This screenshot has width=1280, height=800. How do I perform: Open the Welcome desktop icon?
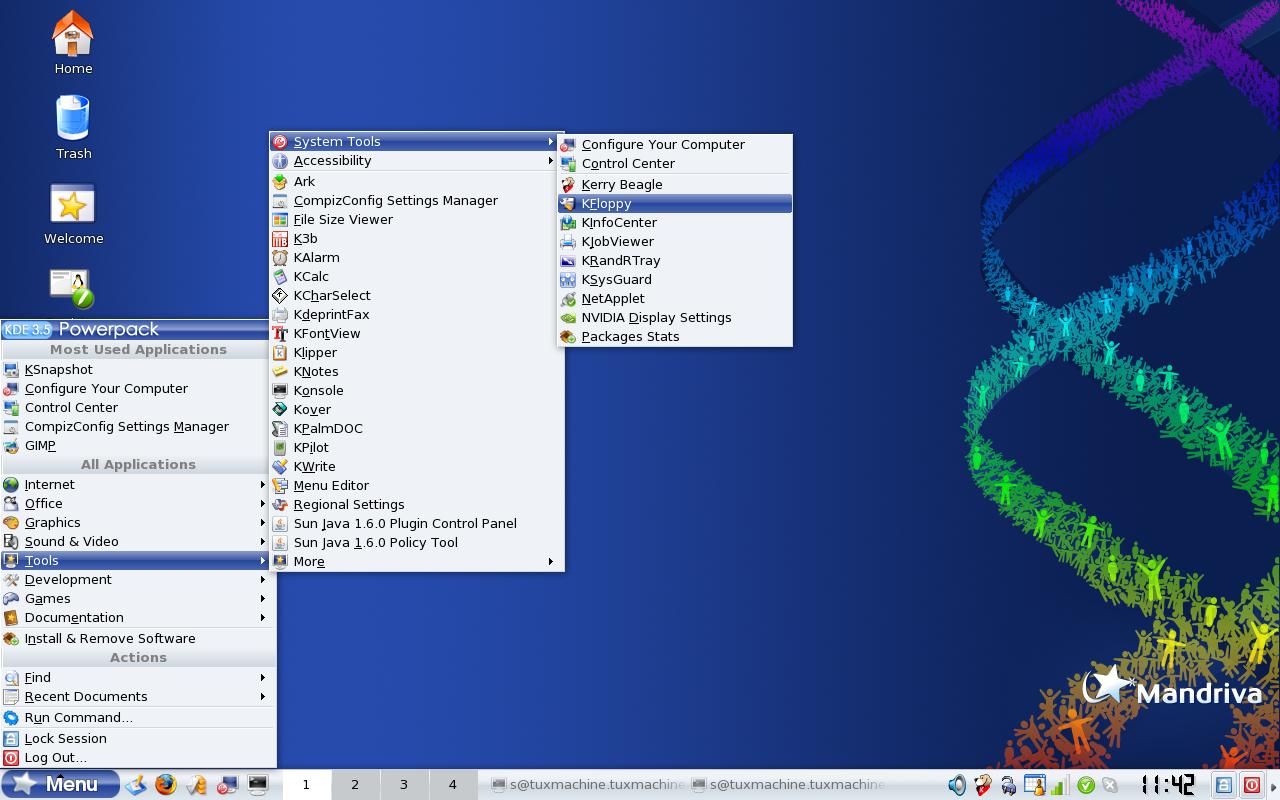click(x=73, y=213)
